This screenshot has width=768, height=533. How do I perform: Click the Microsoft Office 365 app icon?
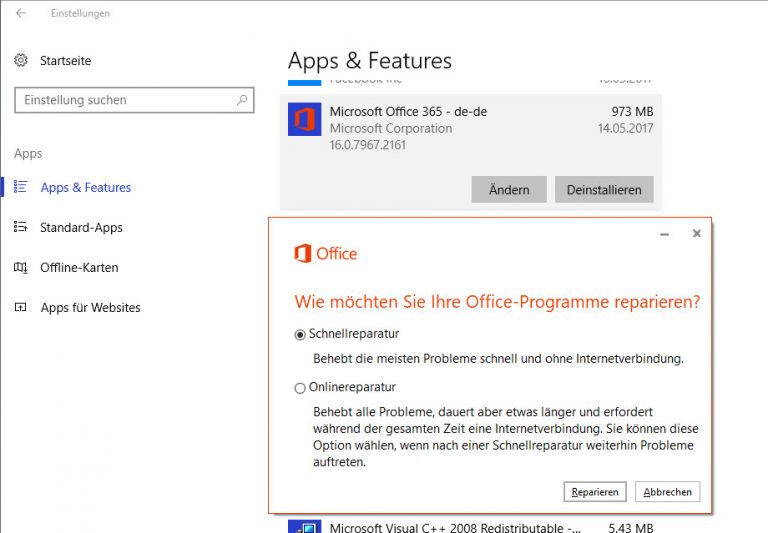click(305, 119)
